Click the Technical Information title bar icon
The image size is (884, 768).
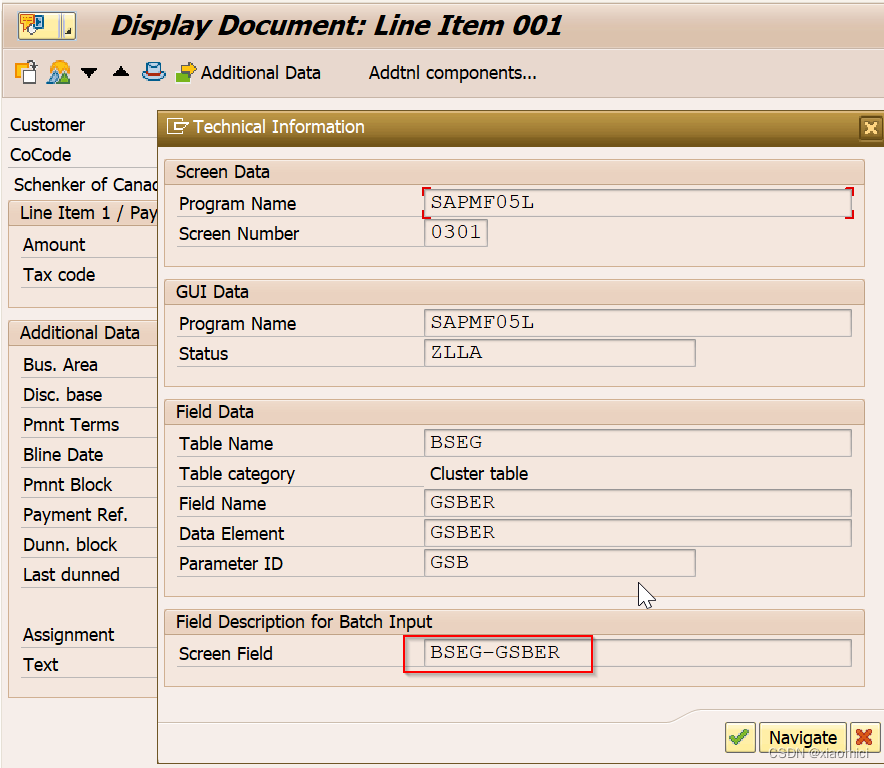click(177, 126)
